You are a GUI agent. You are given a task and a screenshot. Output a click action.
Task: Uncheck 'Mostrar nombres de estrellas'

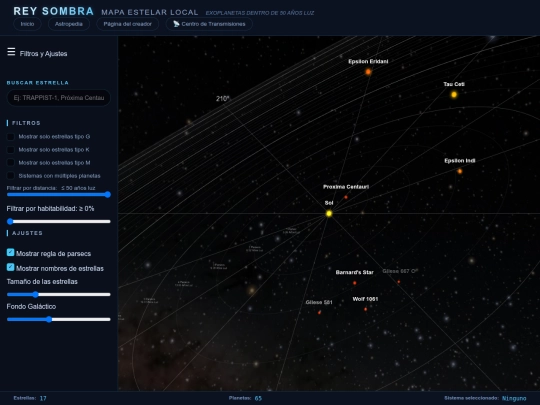pos(10,267)
